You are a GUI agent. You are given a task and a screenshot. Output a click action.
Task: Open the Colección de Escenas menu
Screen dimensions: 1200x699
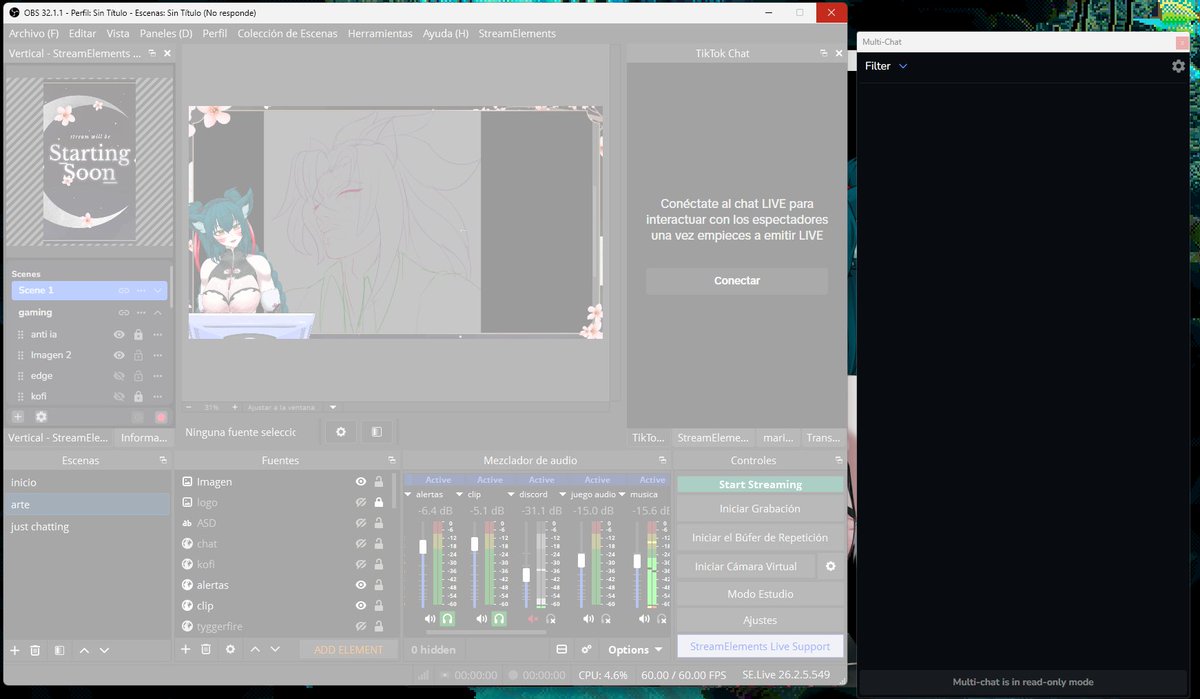click(x=287, y=33)
